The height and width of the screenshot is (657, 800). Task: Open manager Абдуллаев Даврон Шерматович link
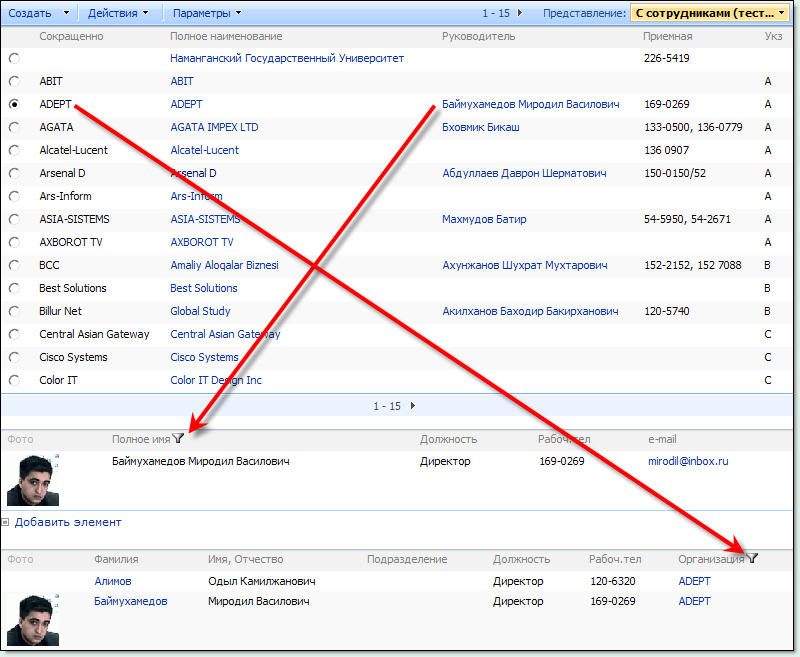[524, 173]
